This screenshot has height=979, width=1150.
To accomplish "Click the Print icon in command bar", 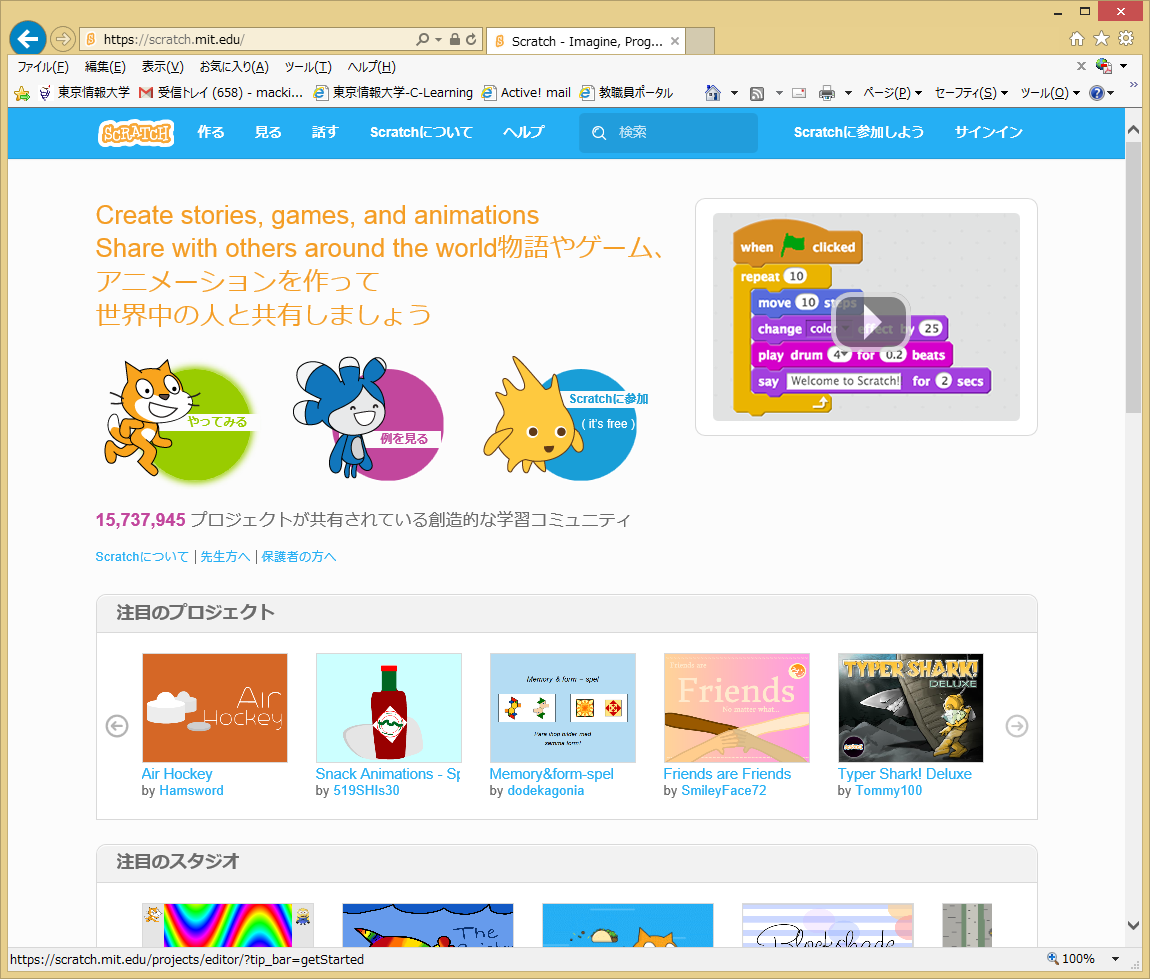I will click(x=827, y=93).
